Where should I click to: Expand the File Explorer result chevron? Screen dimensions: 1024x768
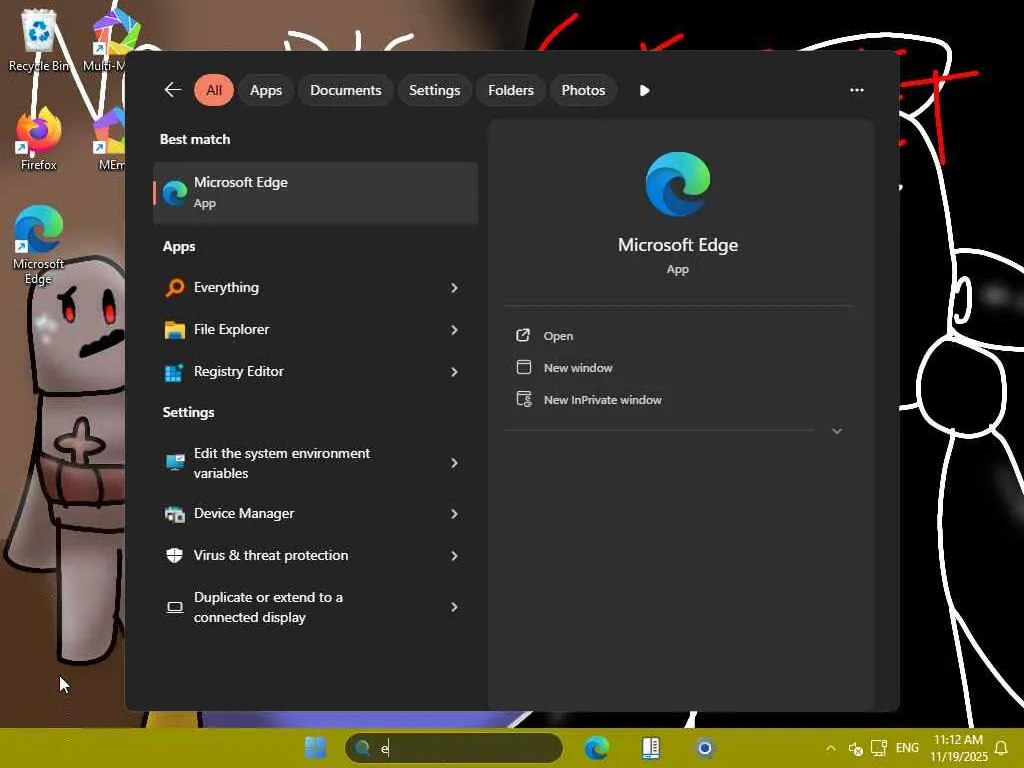(454, 330)
